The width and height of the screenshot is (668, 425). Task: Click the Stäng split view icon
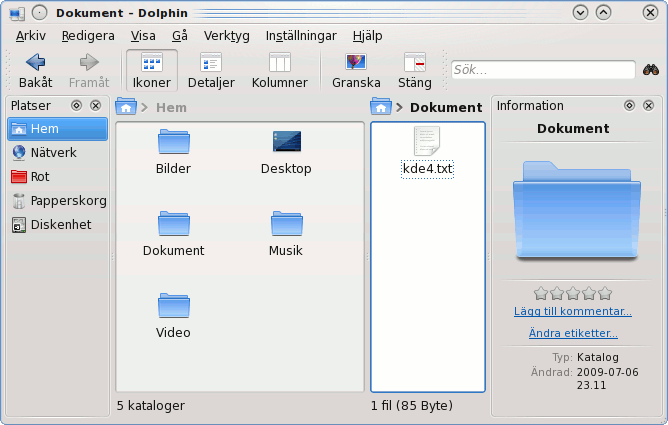point(414,70)
